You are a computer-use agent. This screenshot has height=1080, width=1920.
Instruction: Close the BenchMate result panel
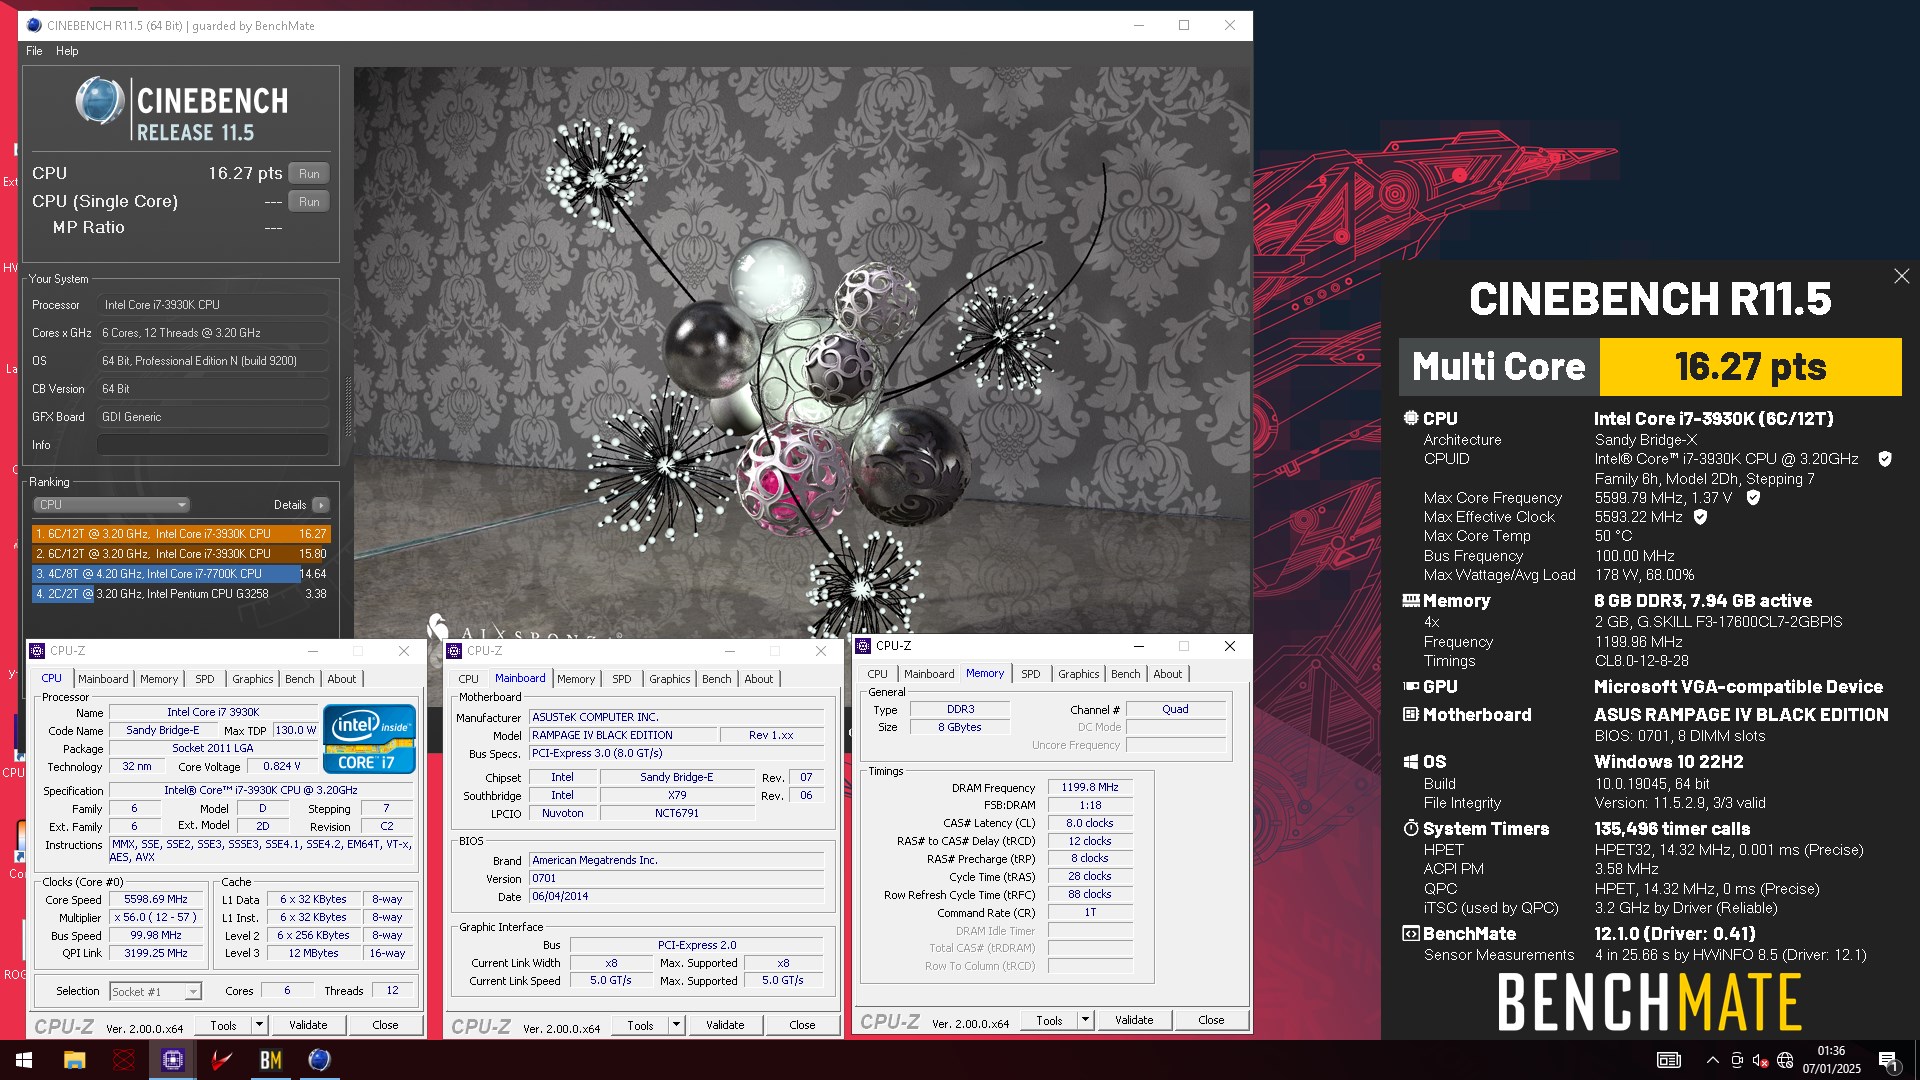[1901, 277]
